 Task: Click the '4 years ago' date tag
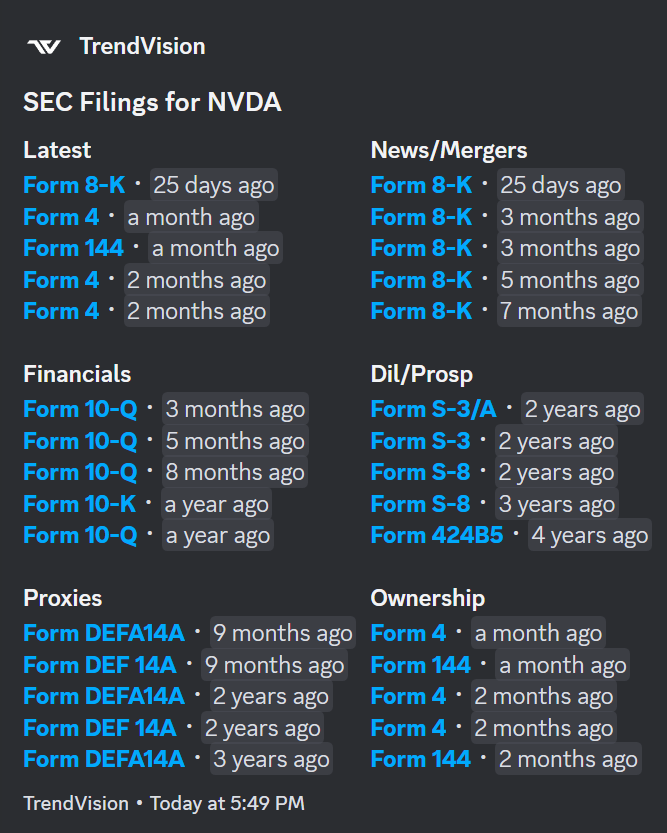click(x=590, y=535)
